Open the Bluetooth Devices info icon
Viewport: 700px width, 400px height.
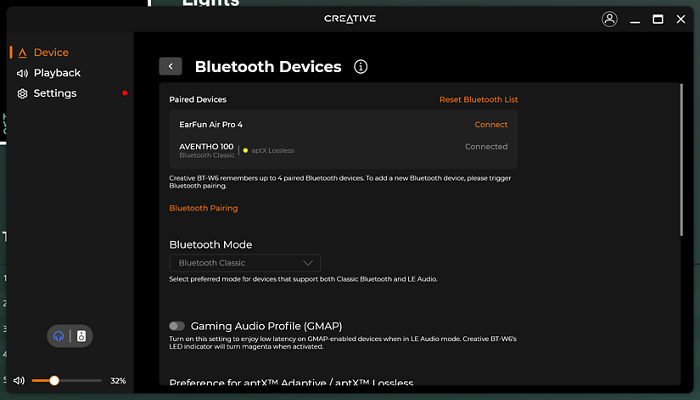click(361, 67)
